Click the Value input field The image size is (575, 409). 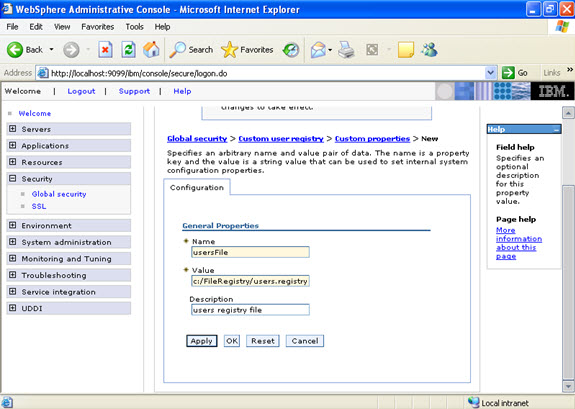point(250,281)
